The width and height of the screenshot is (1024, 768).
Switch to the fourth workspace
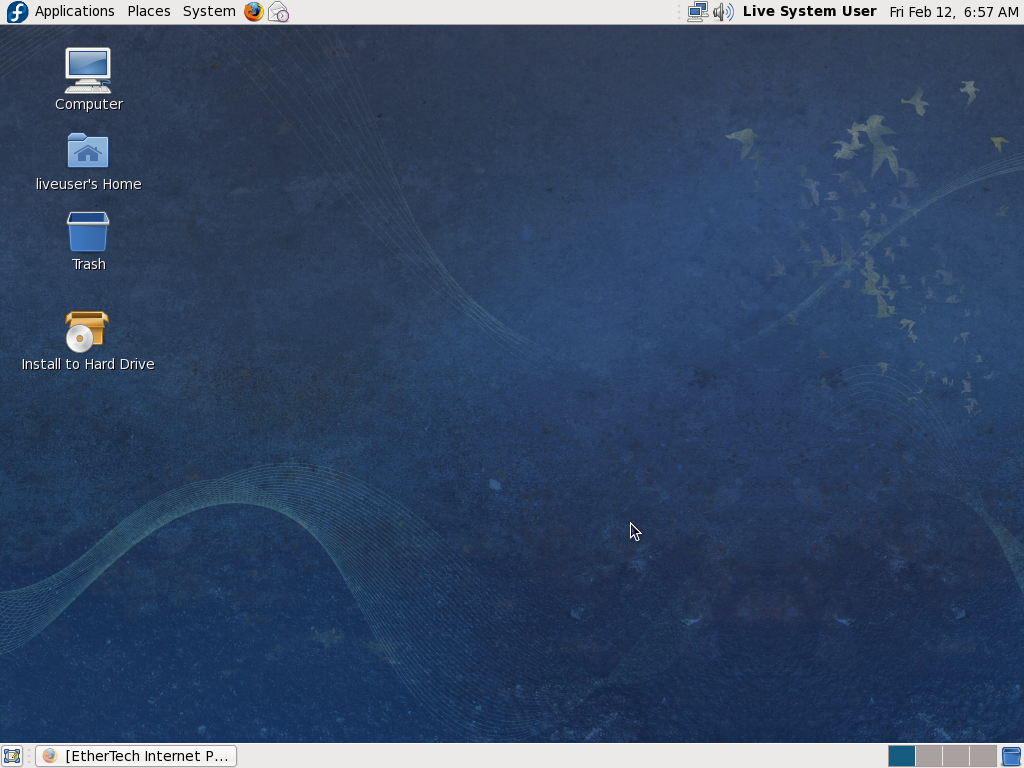[983, 756]
